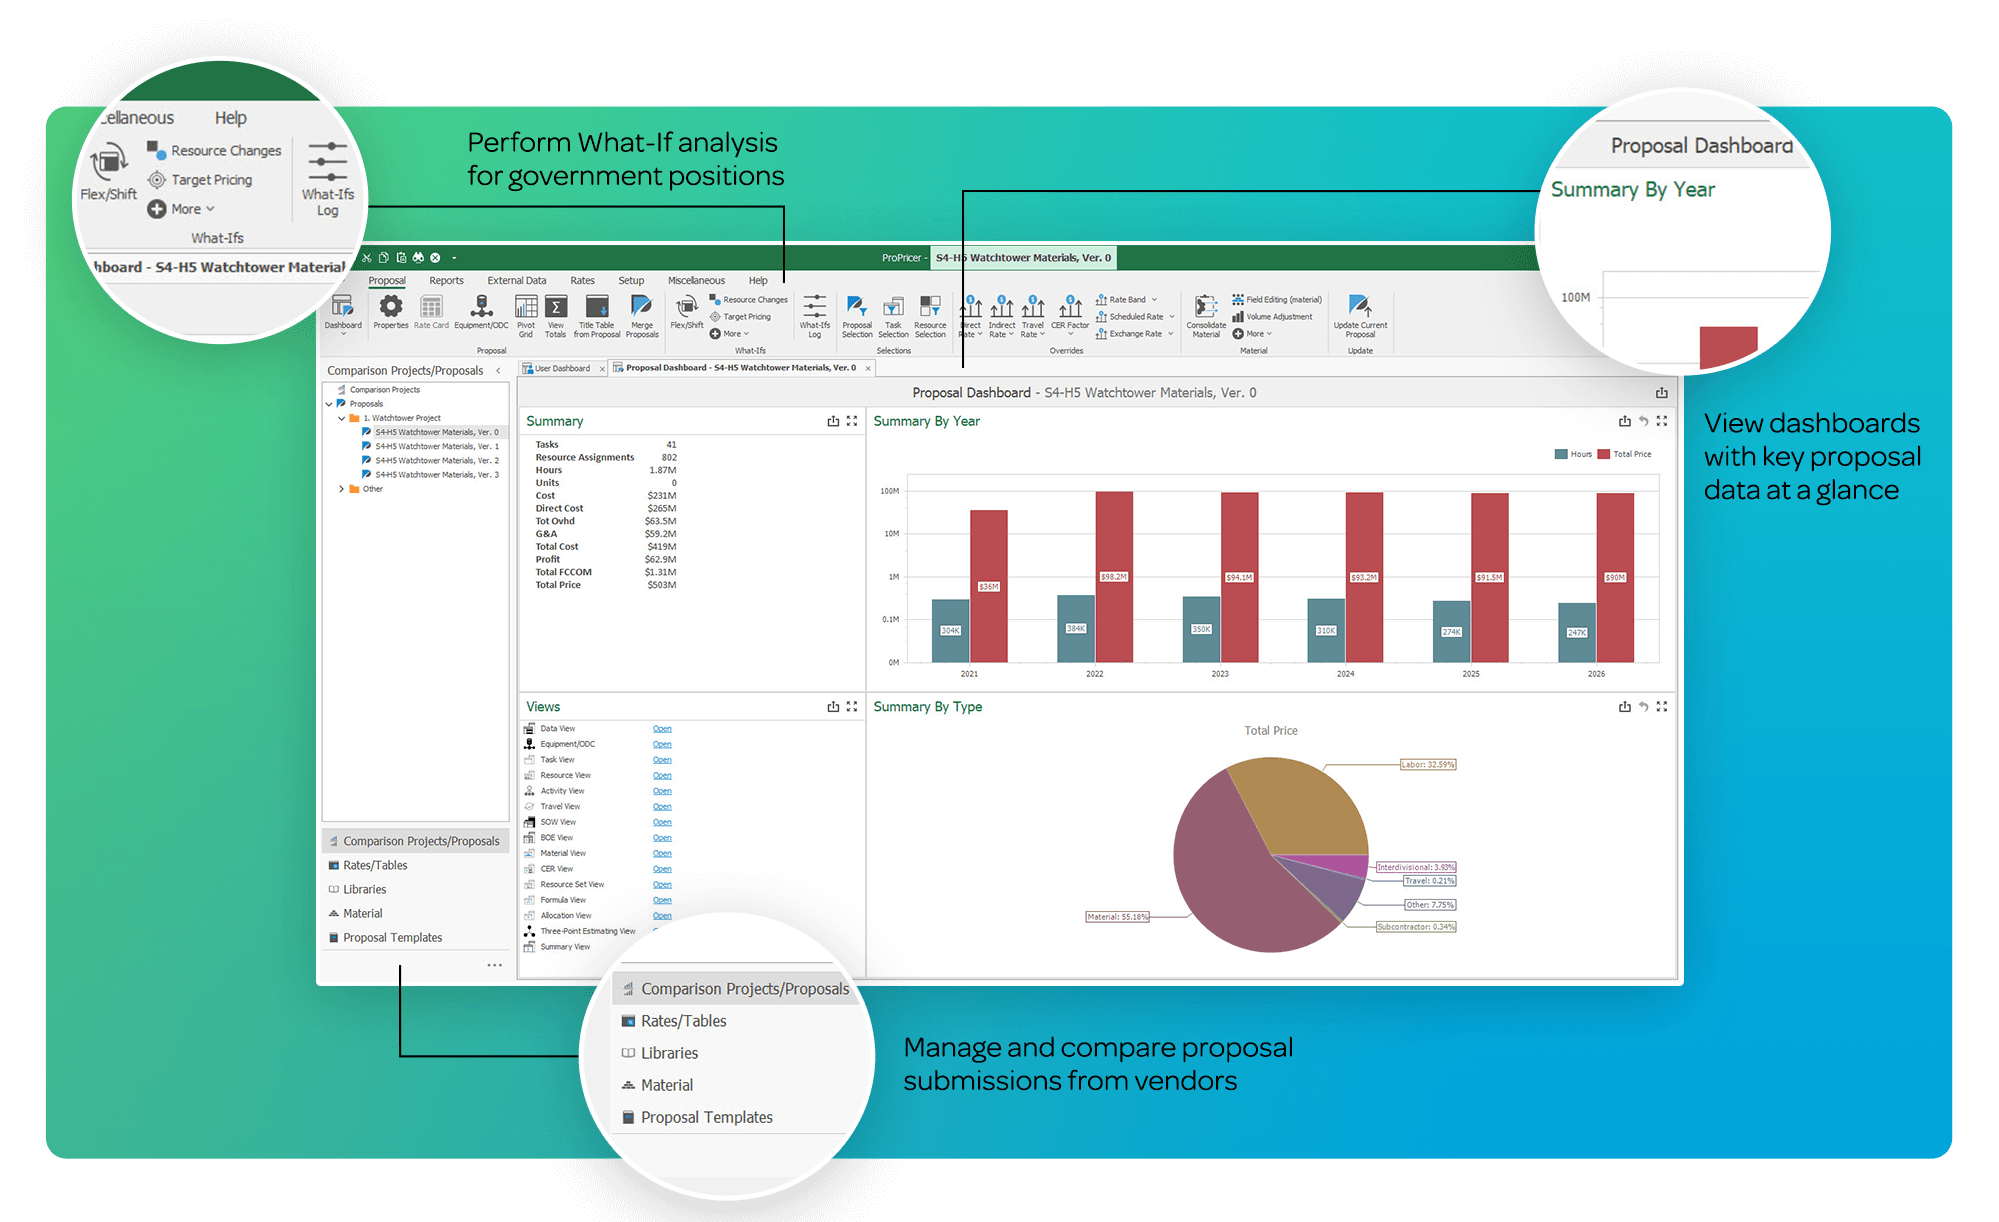Switch to the Reports ribbon tab
Viewport: 1999px width, 1222px height.
coord(446,281)
